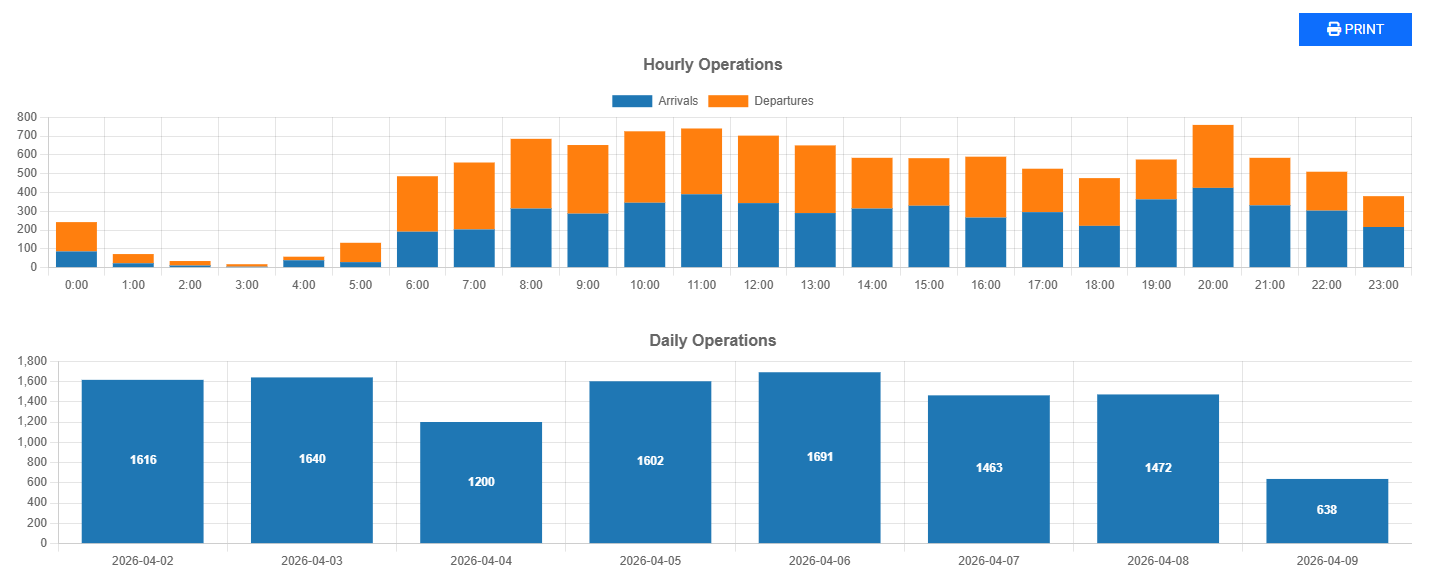Select the 2026-04-03 bar labeled 1640

pyautogui.click(x=312, y=459)
